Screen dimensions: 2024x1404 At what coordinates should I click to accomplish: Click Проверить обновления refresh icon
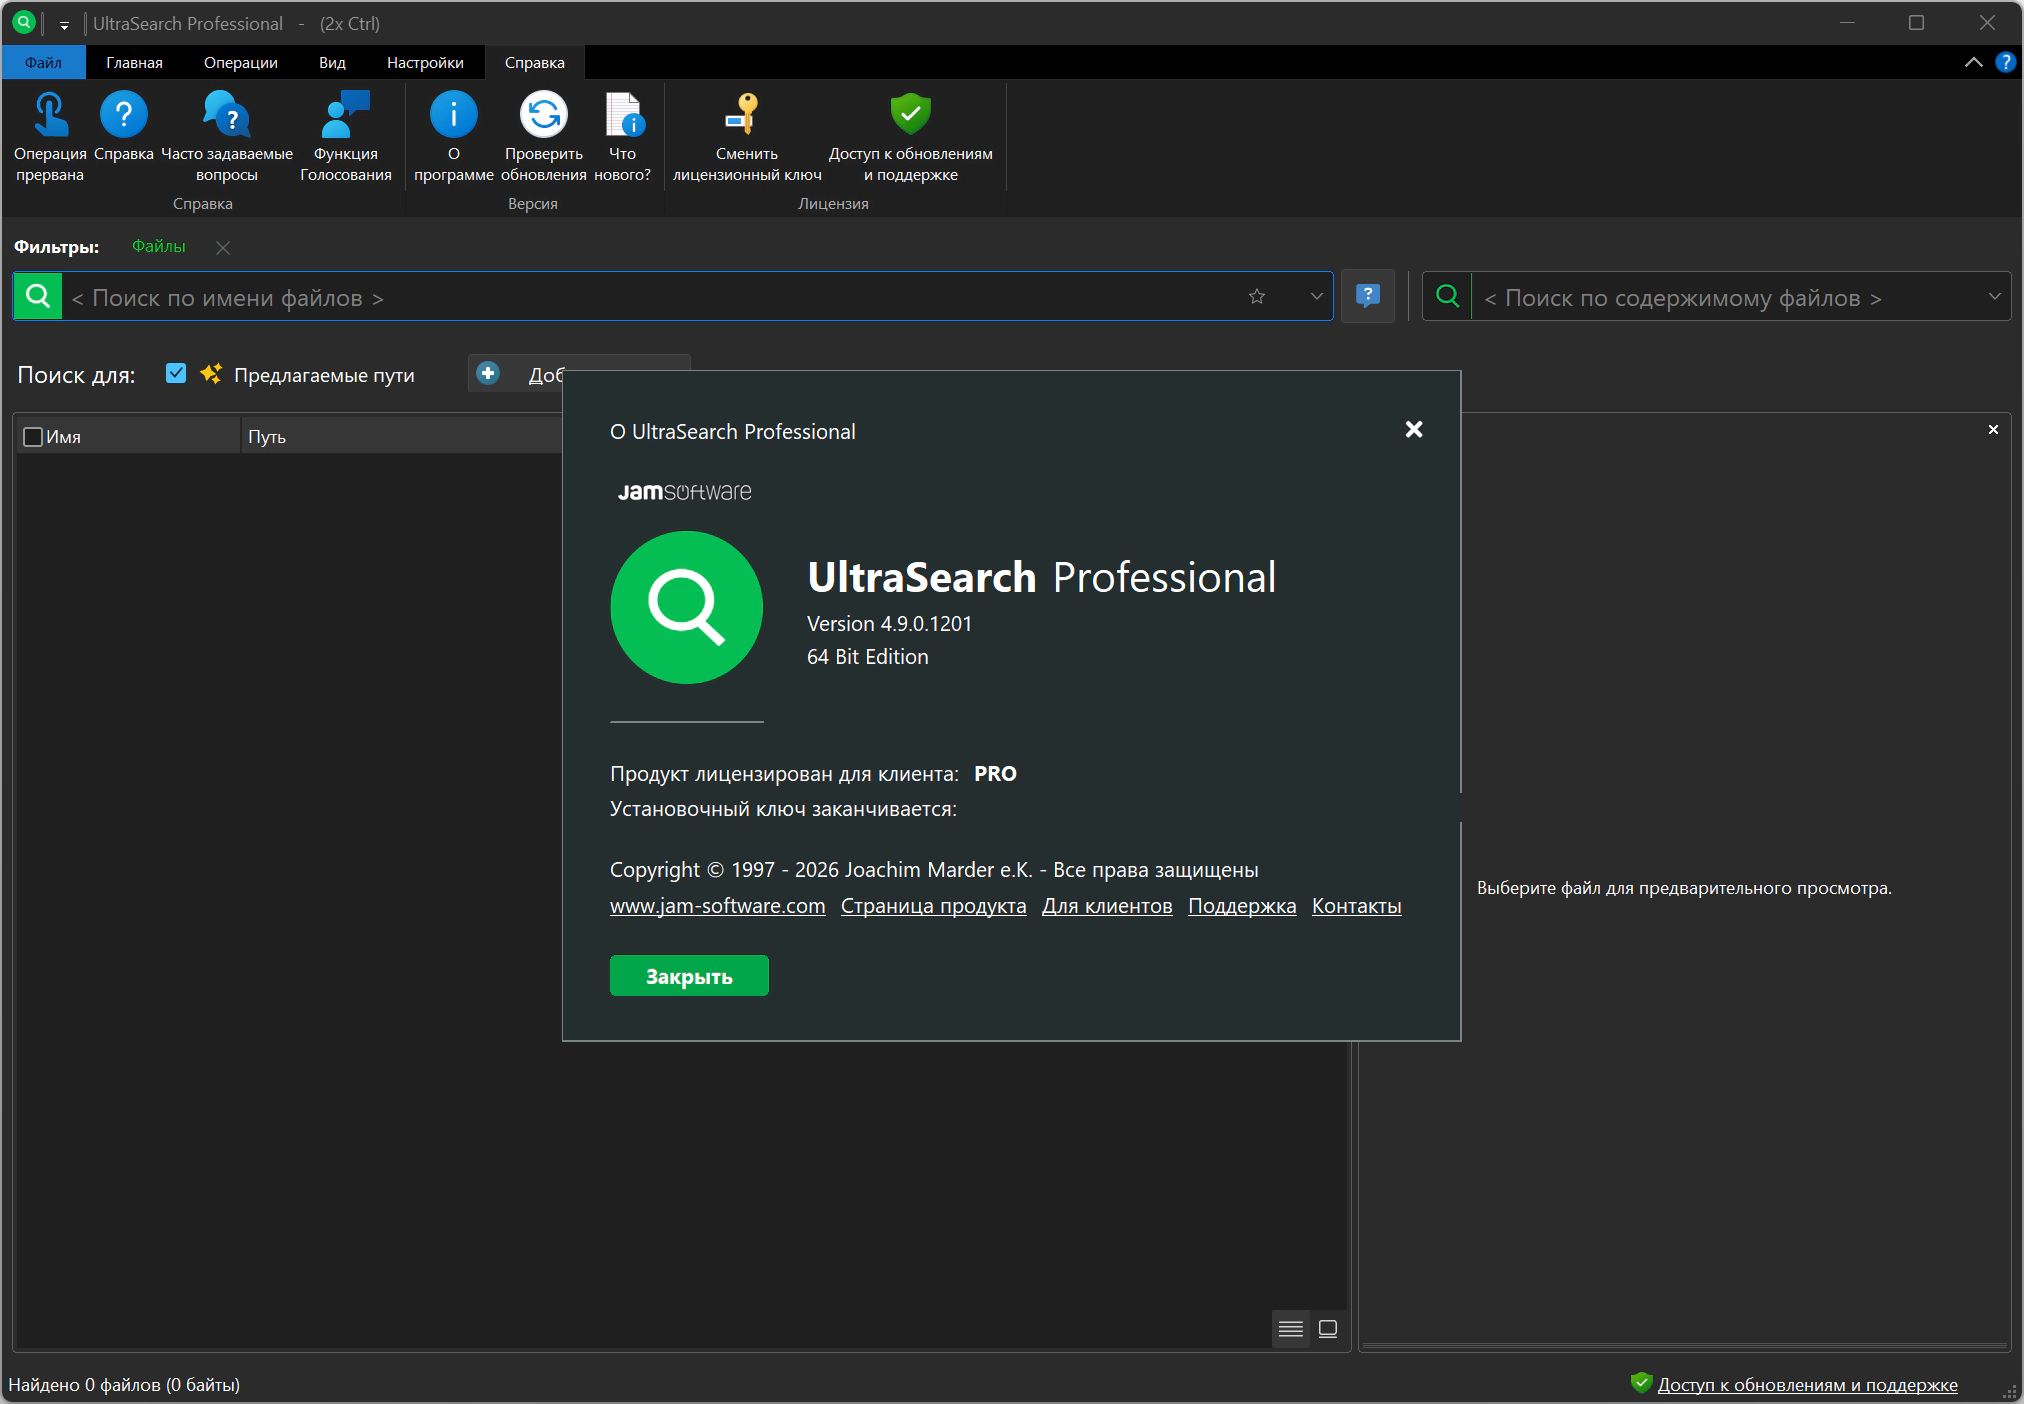click(x=543, y=115)
